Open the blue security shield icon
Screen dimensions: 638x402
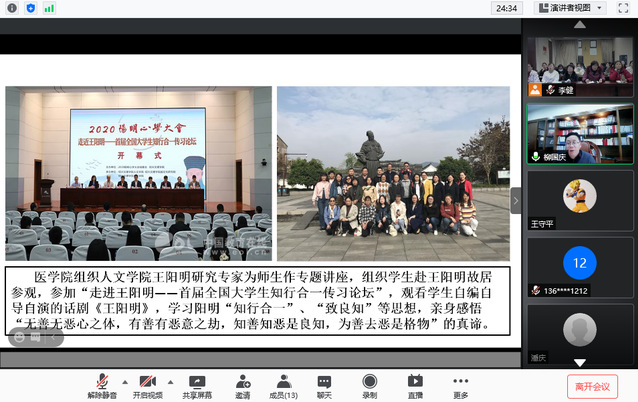click(x=30, y=8)
